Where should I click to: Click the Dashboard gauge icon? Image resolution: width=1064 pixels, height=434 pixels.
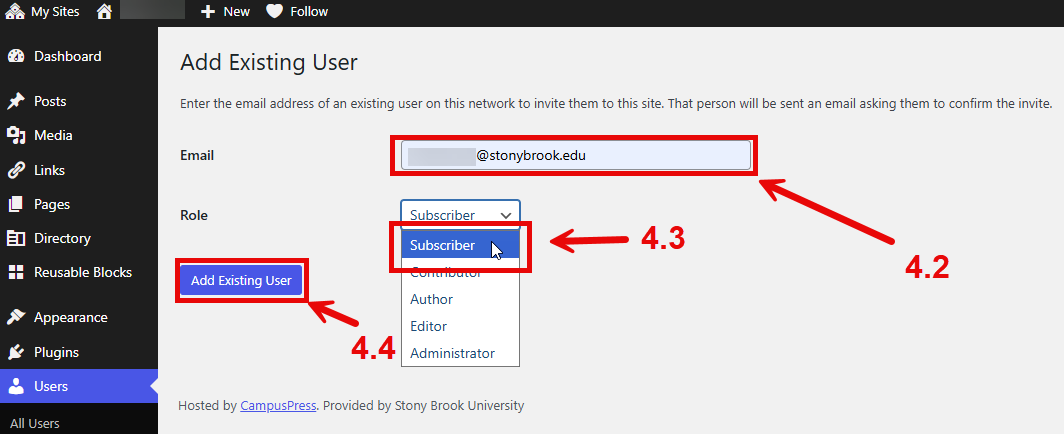tap(16, 57)
